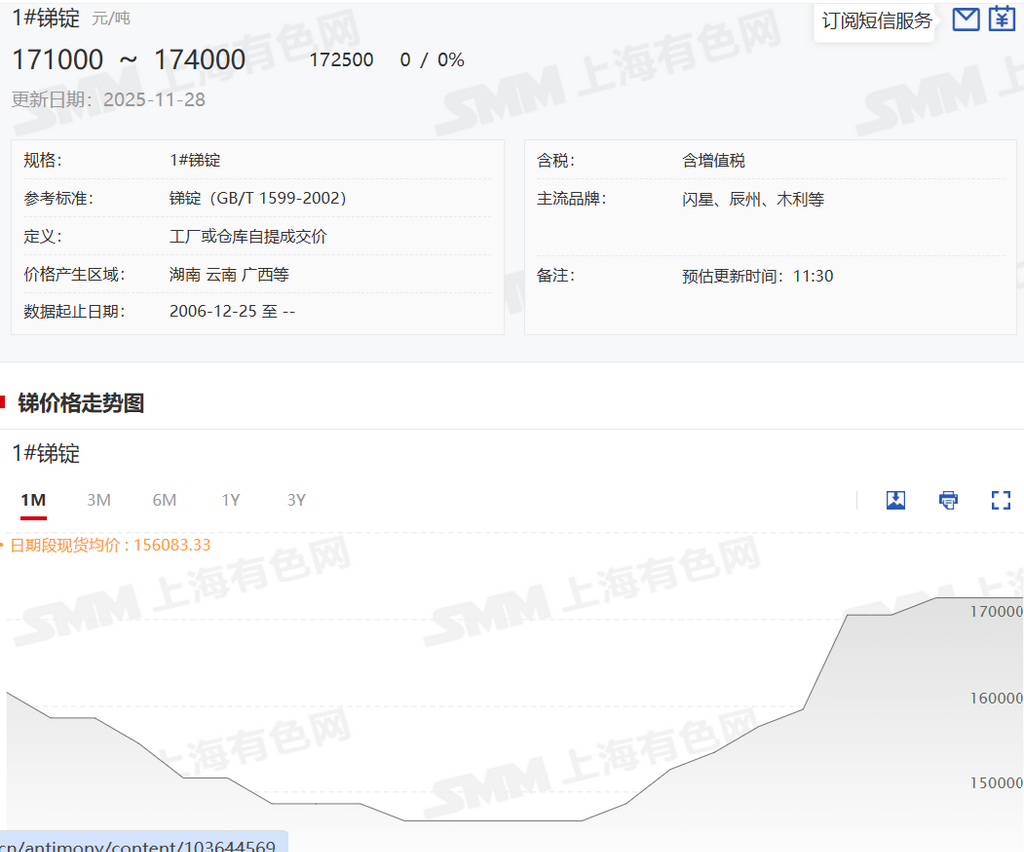Show the 6M price trend

pos(164,500)
